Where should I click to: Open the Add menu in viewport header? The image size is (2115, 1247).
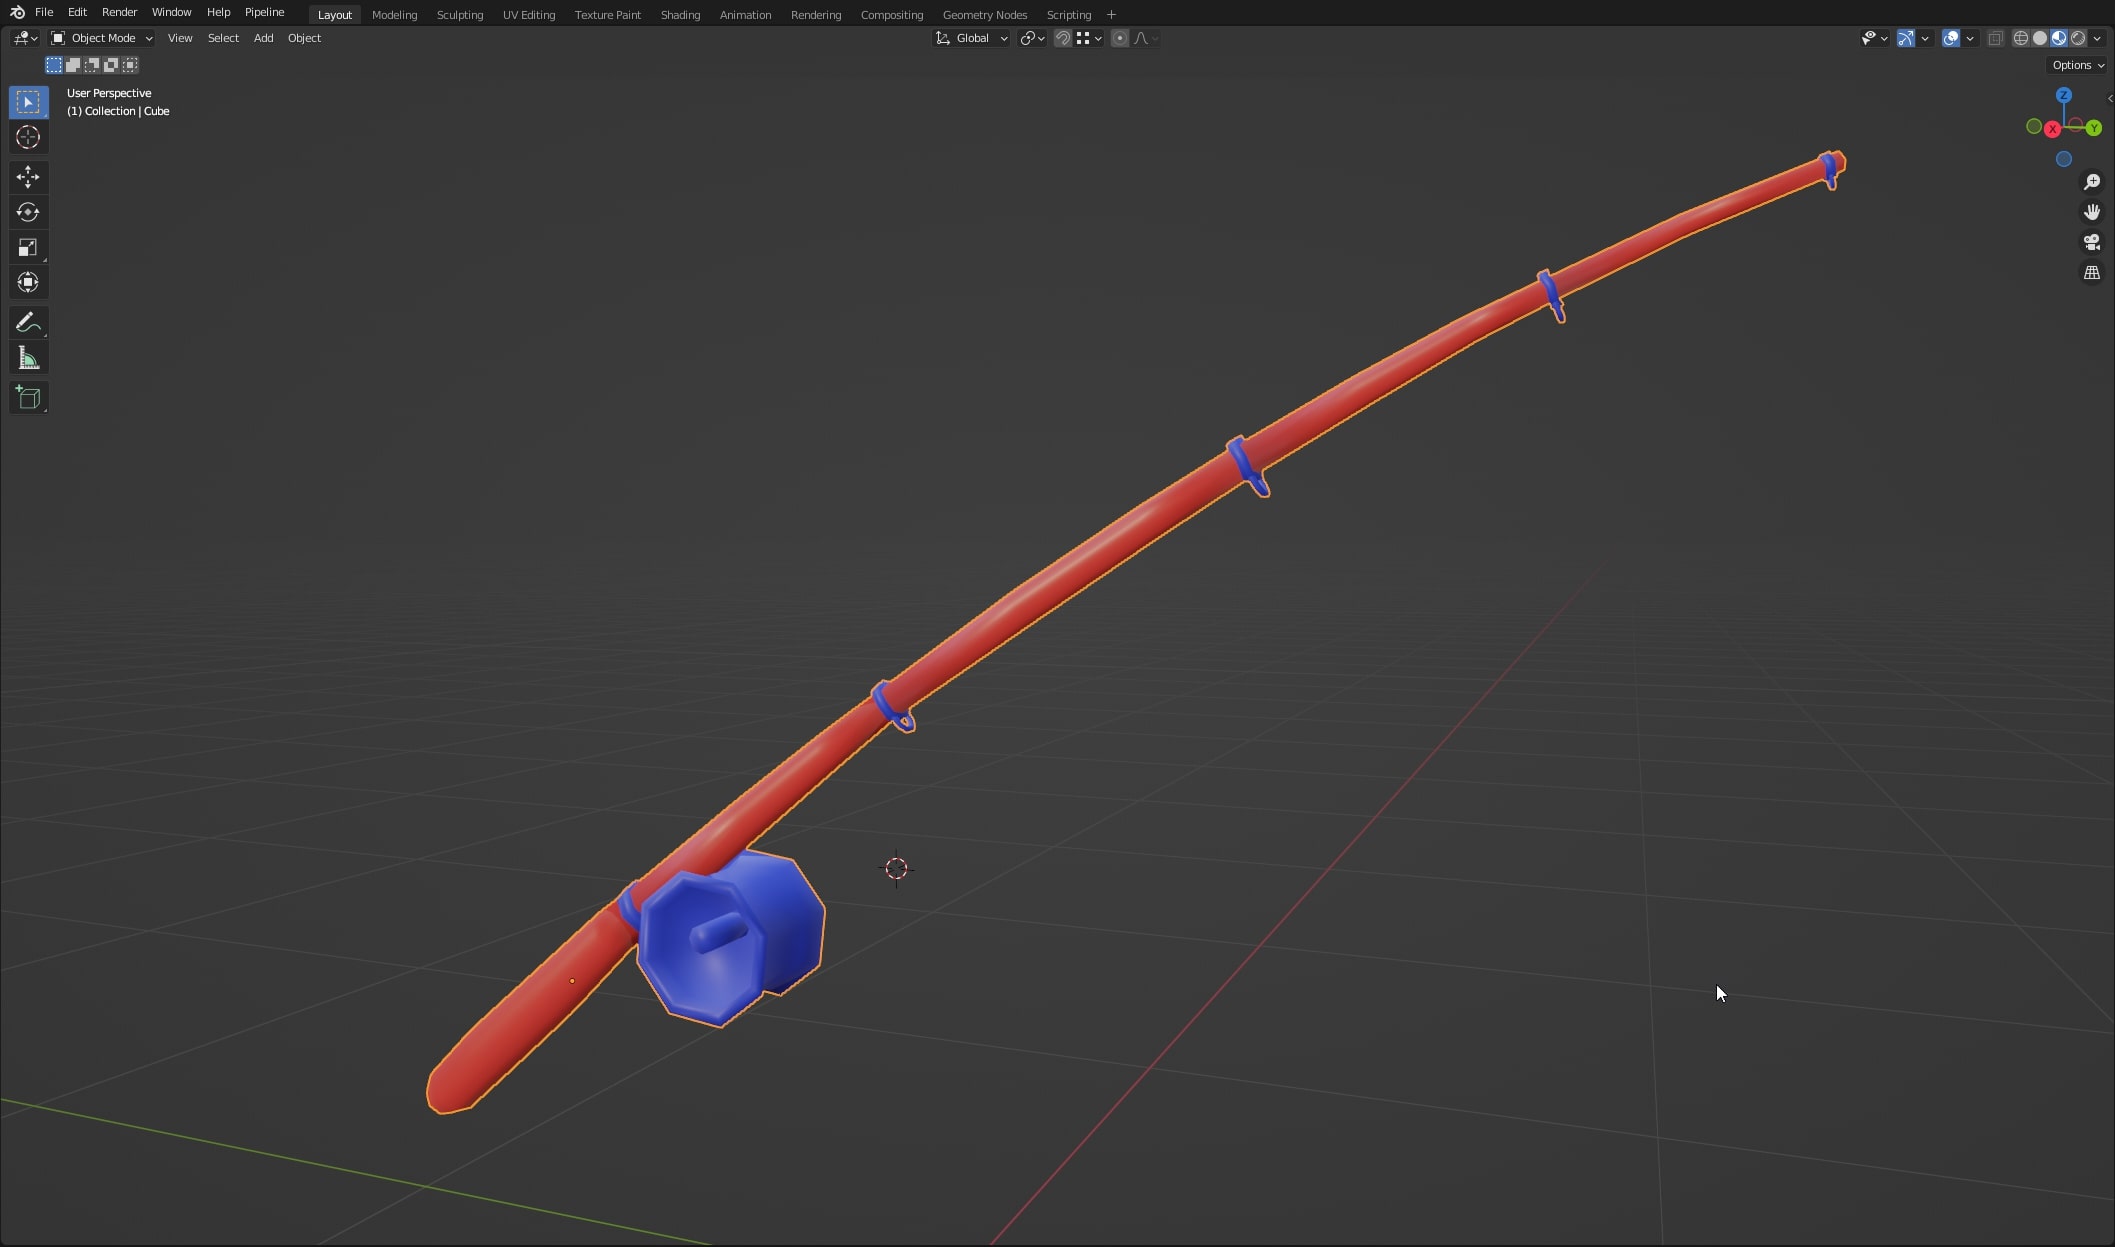[263, 38]
